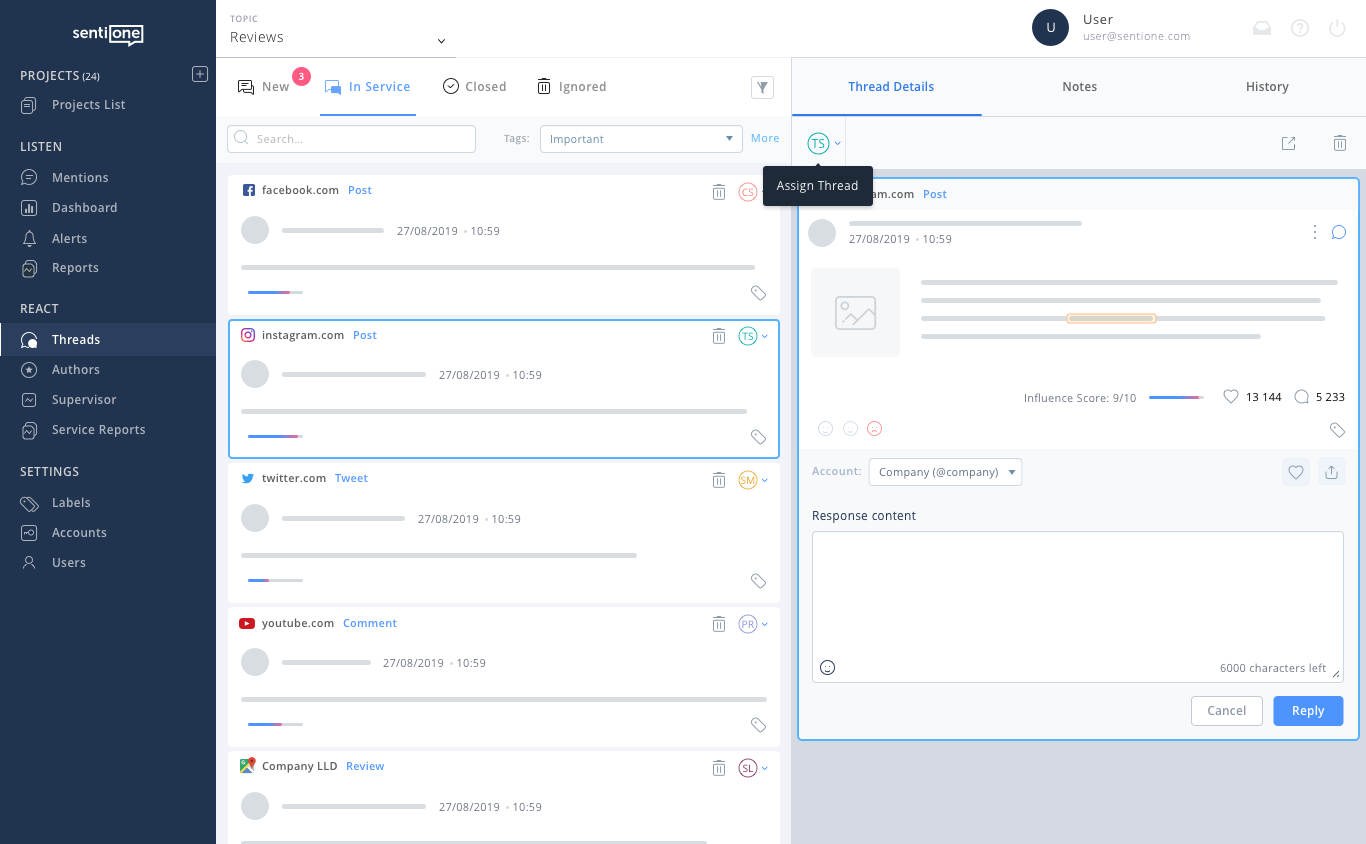Open the Topic Reviews dropdown
1366x844 pixels.
coord(336,37)
